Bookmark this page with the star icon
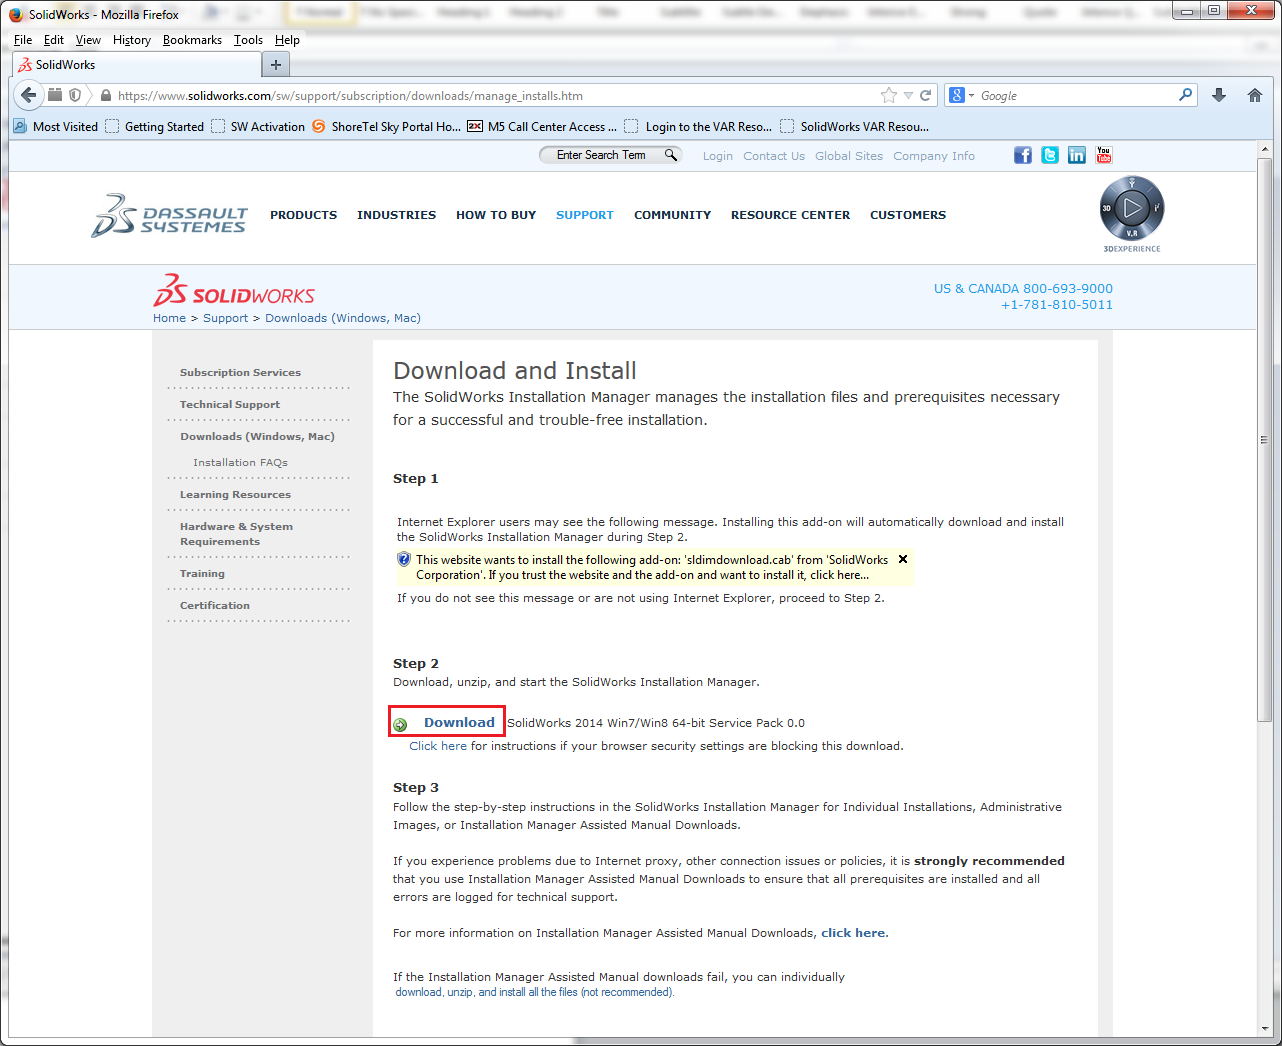Screen dimensions: 1282x1046 click(x=889, y=95)
